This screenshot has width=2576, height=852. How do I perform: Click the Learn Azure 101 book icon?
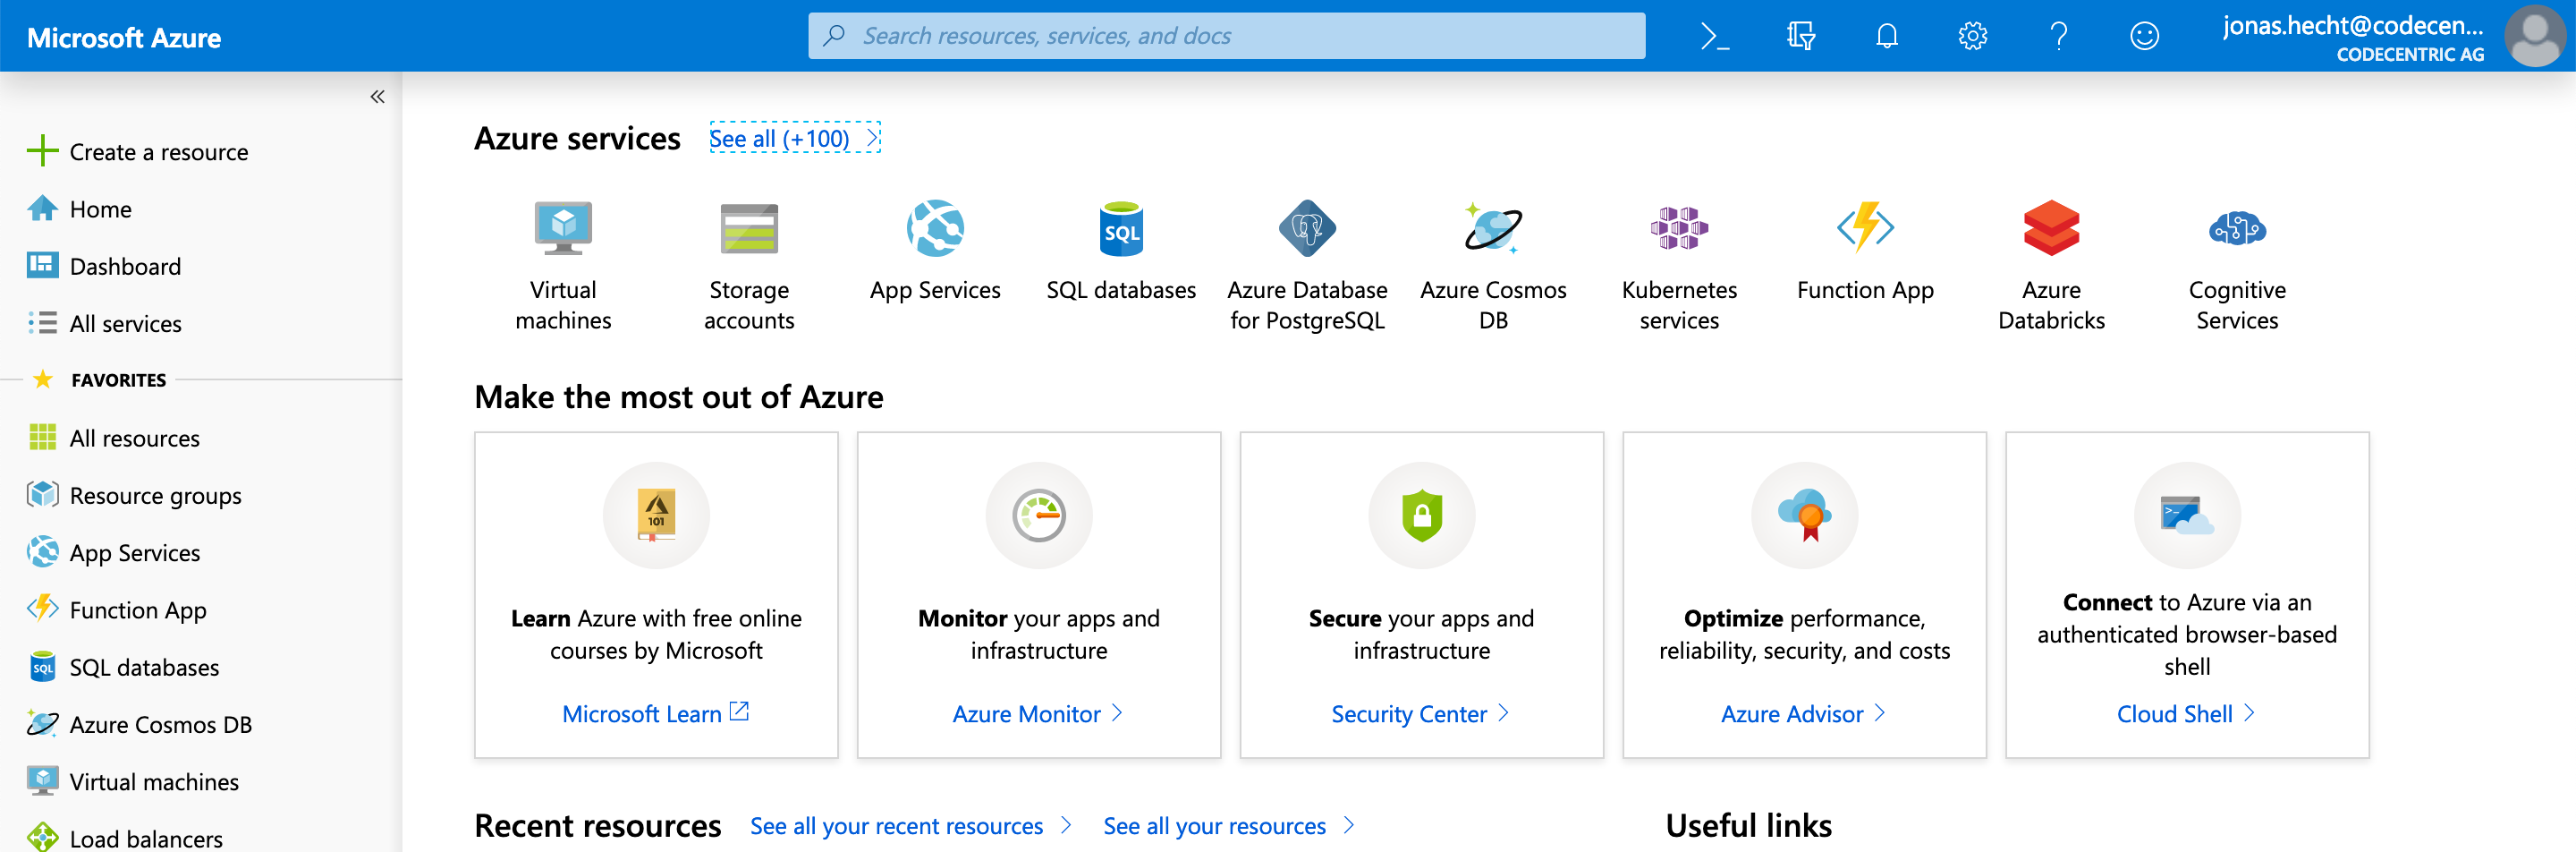click(656, 515)
